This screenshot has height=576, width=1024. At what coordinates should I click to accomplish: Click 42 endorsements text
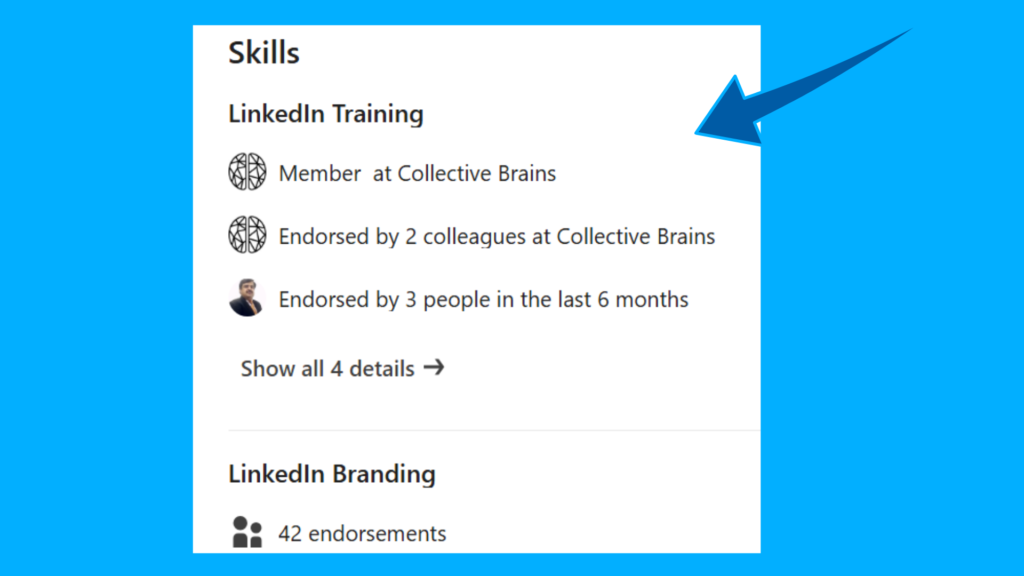[x=361, y=533]
